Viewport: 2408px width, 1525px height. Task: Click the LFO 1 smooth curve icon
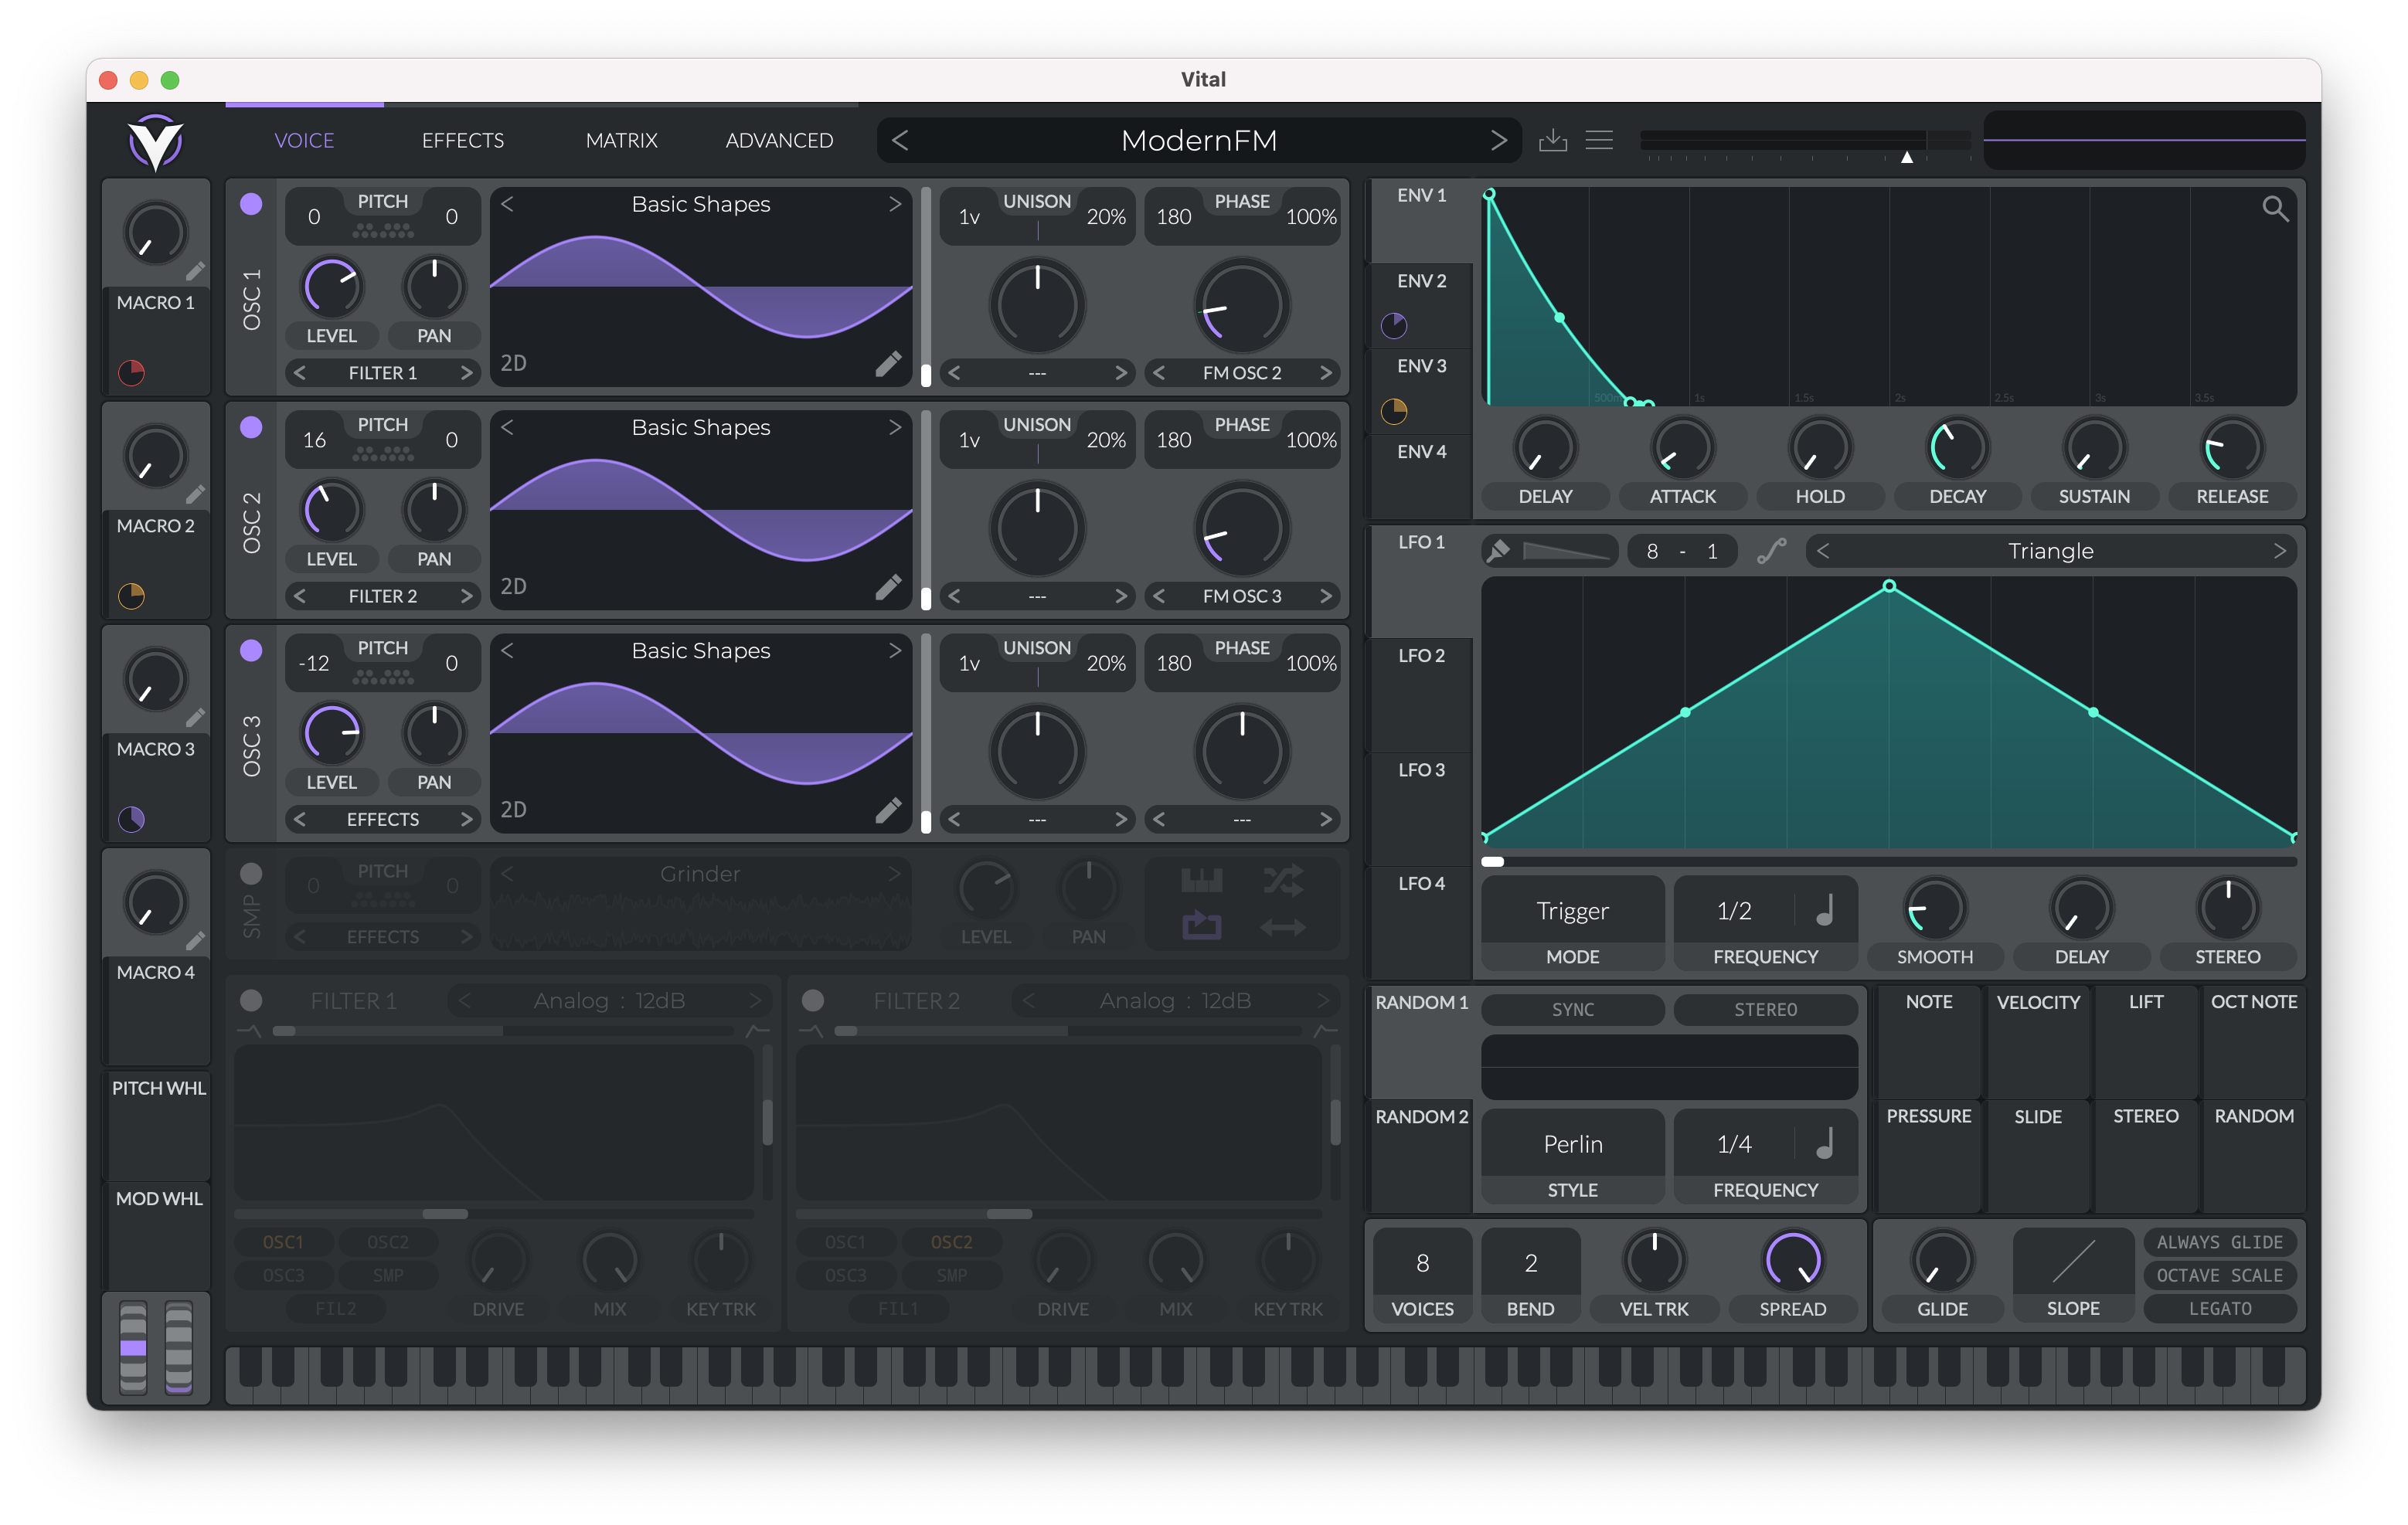1771,551
